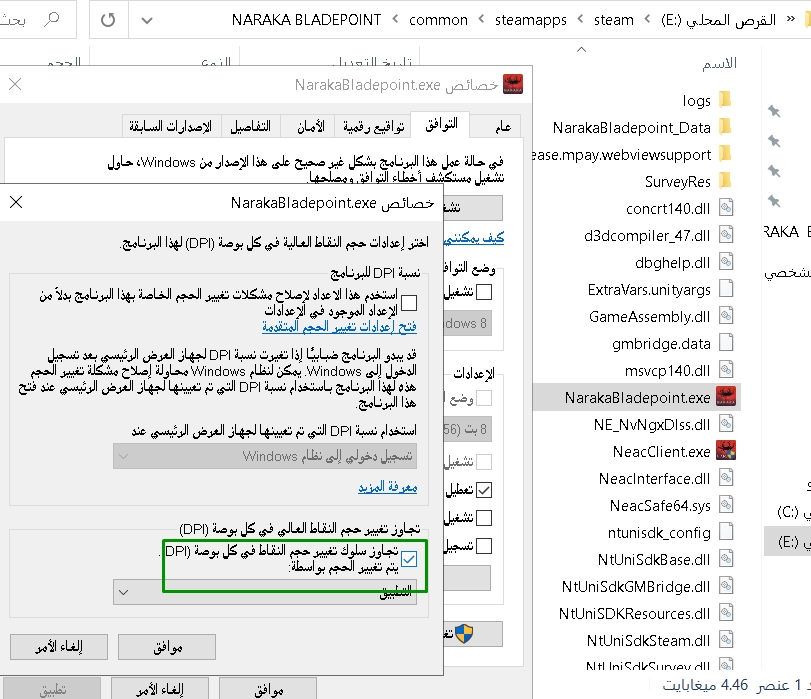Toggle the program DPI fix settings checkbox

(409, 303)
